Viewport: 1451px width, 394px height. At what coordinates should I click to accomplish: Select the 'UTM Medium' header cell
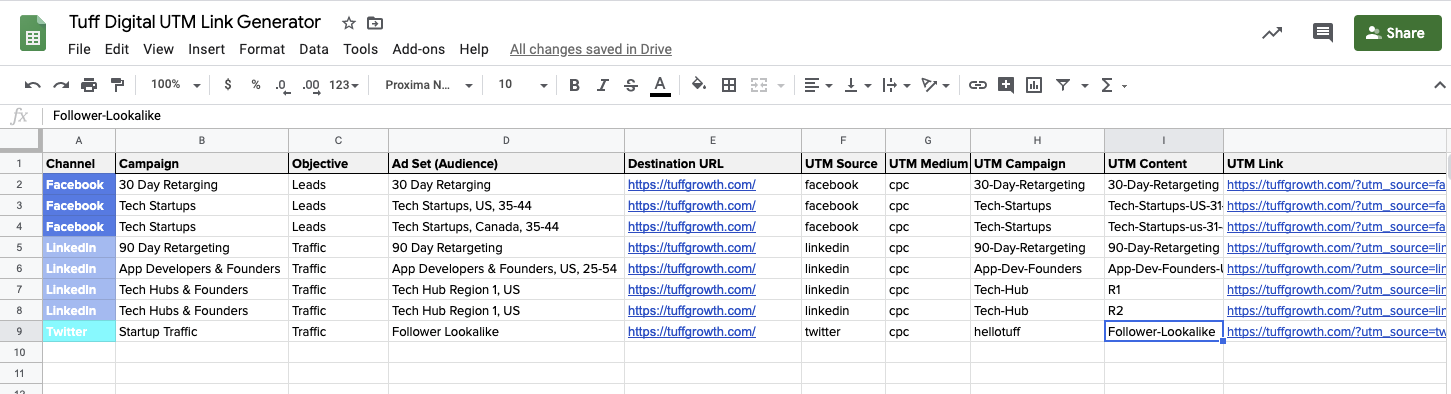click(927, 163)
